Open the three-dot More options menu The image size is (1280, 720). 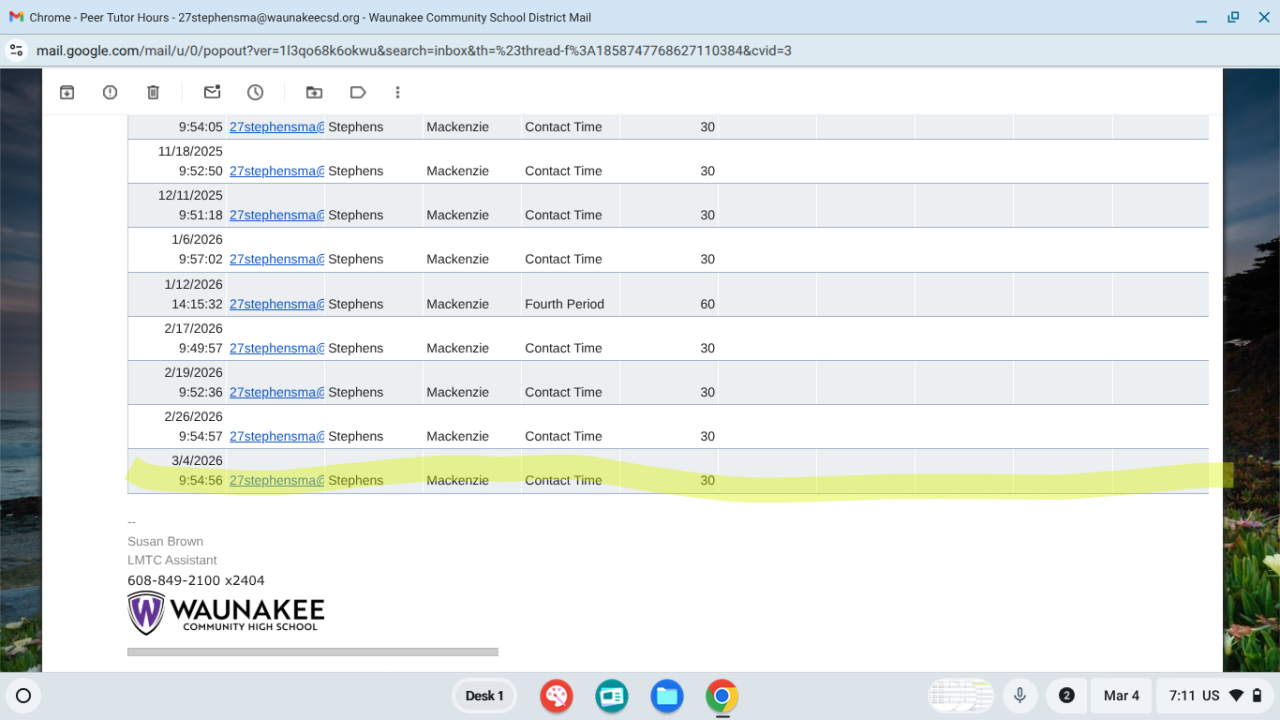click(397, 92)
